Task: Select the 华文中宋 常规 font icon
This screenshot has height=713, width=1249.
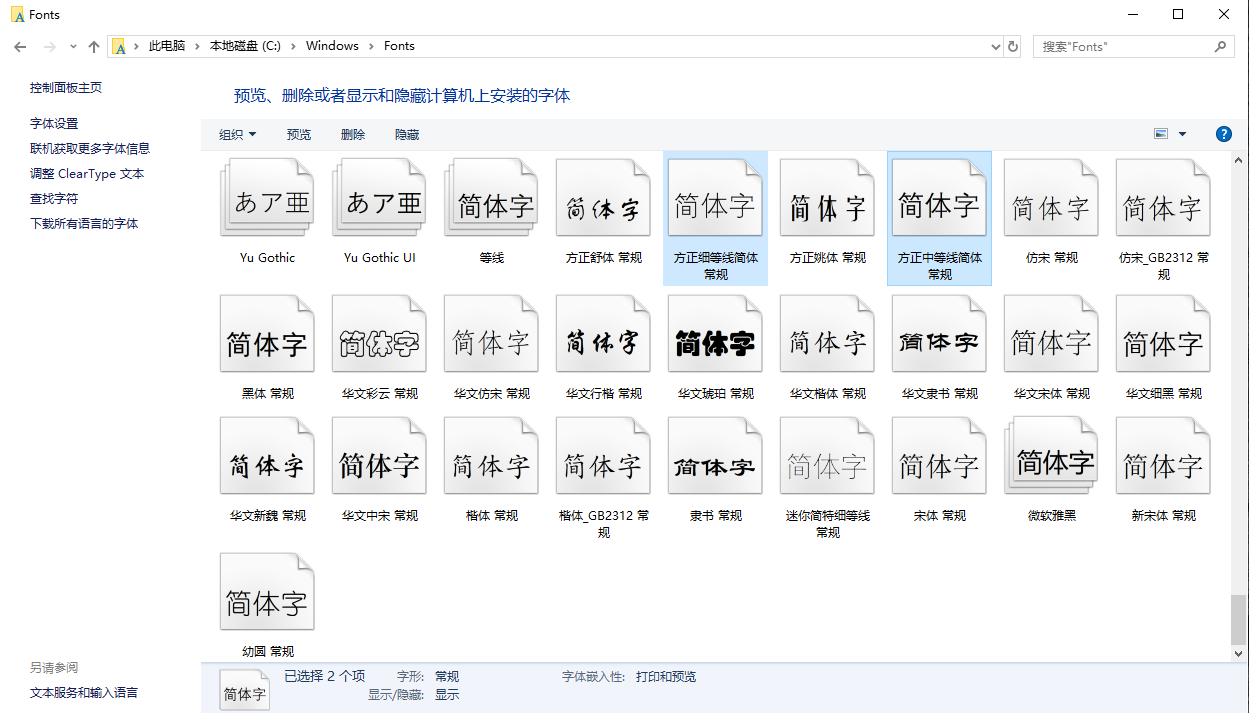Action: [x=379, y=456]
